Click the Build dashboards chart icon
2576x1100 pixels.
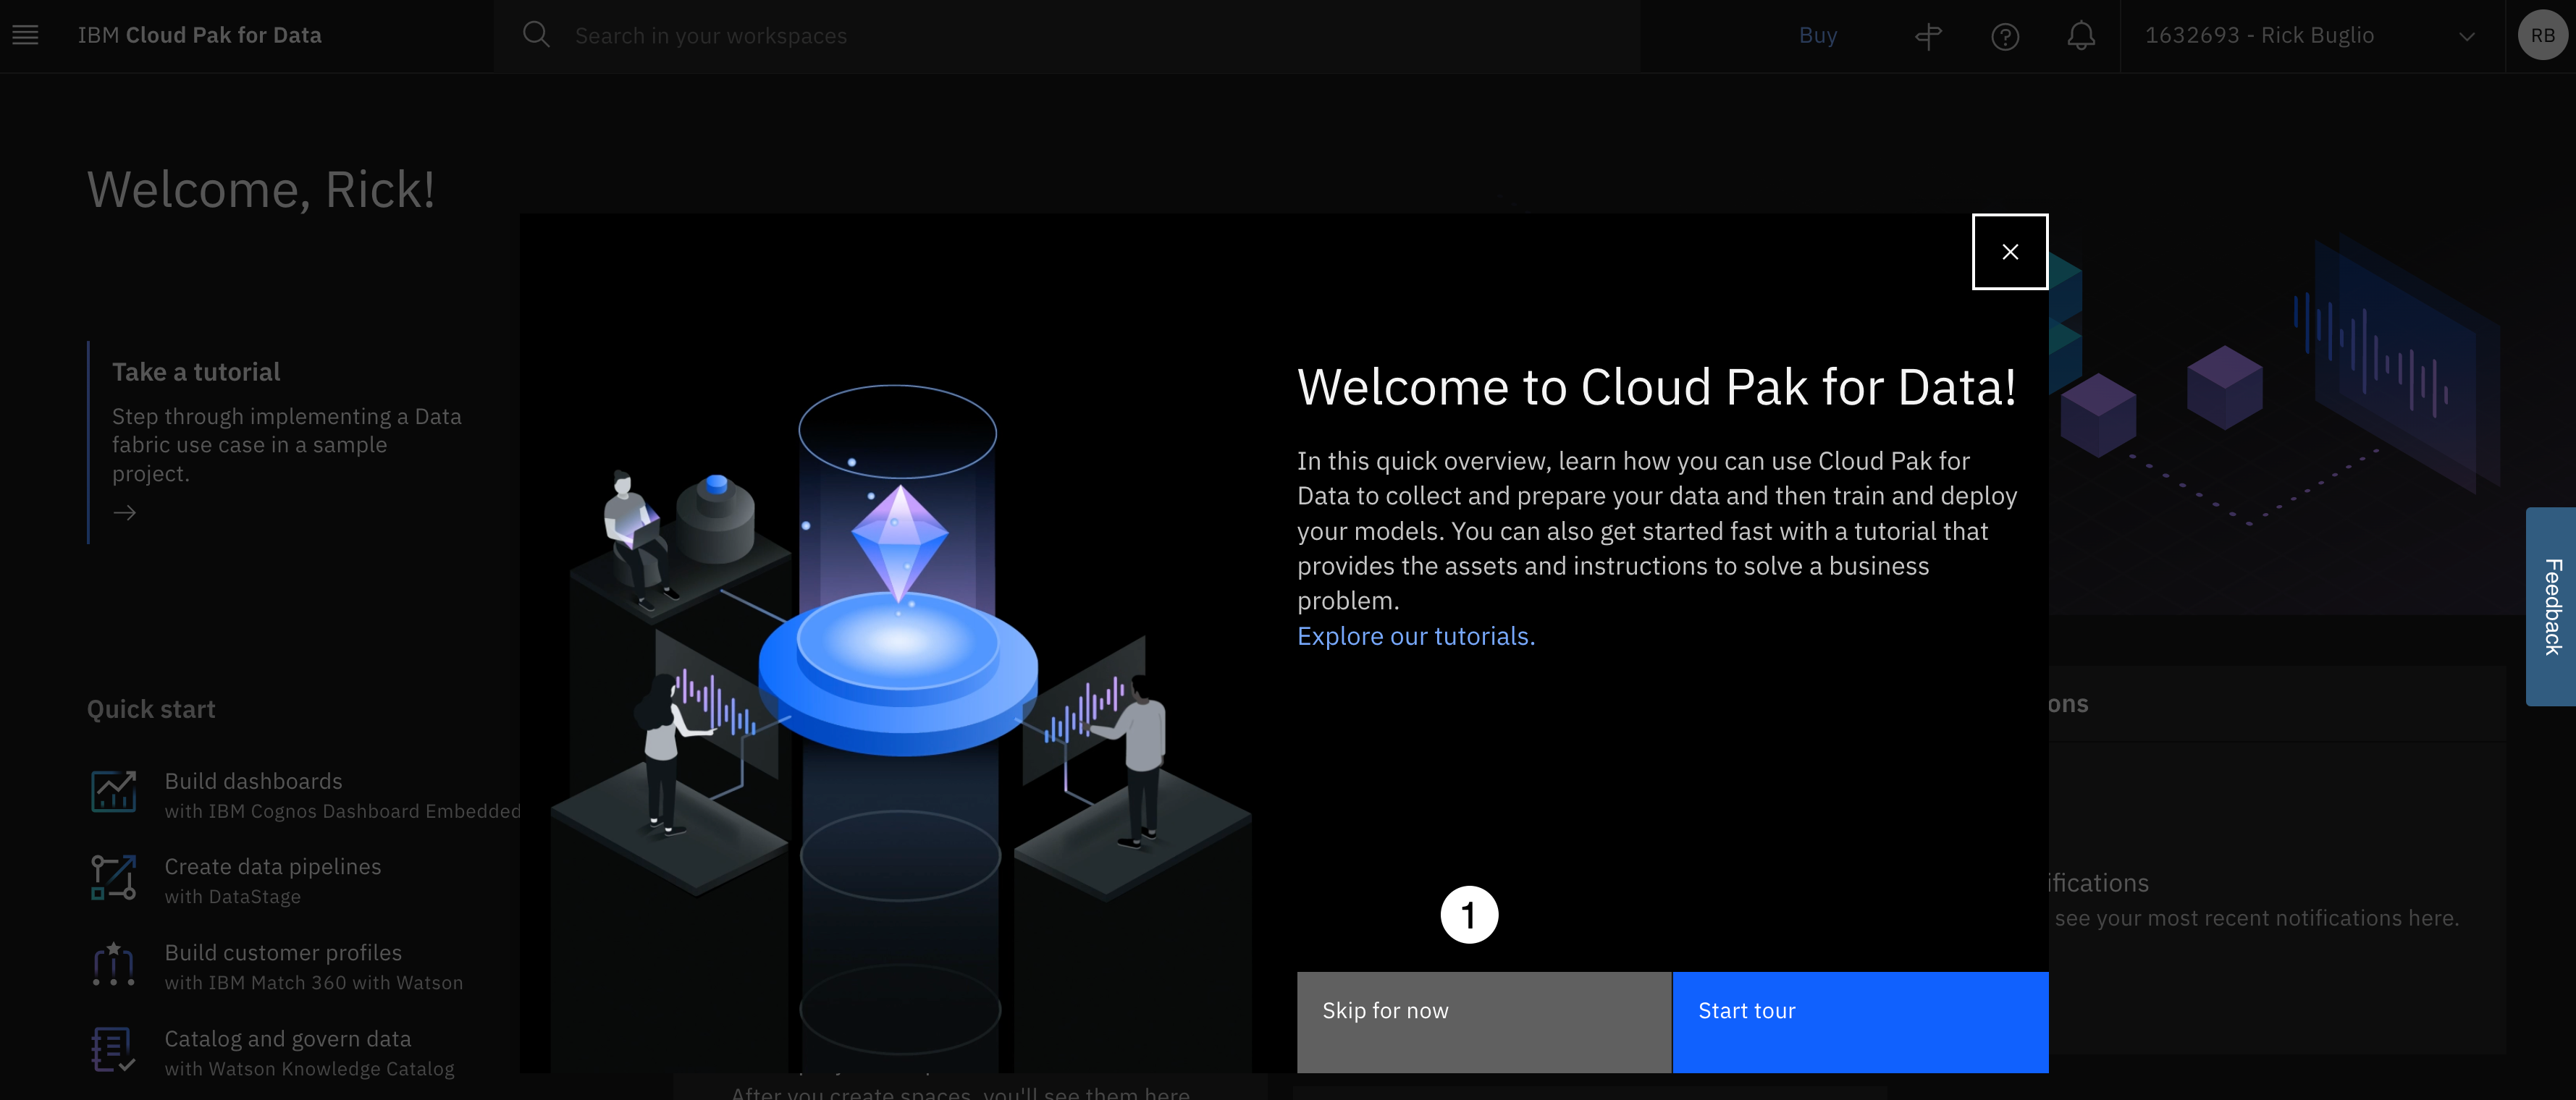point(113,792)
